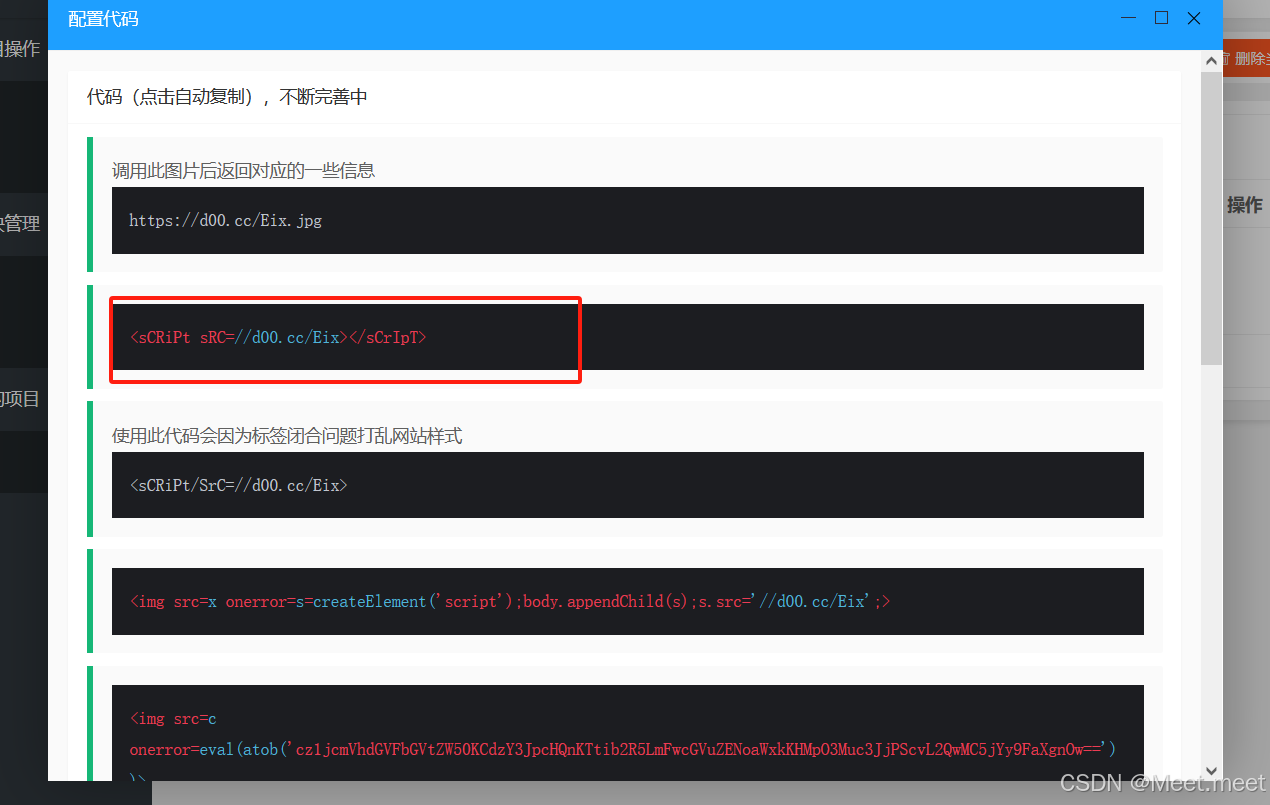Copy the img onerror eval atob code
Image resolution: width=1270 pixels, height=805 pixels.
click(627, 733)
